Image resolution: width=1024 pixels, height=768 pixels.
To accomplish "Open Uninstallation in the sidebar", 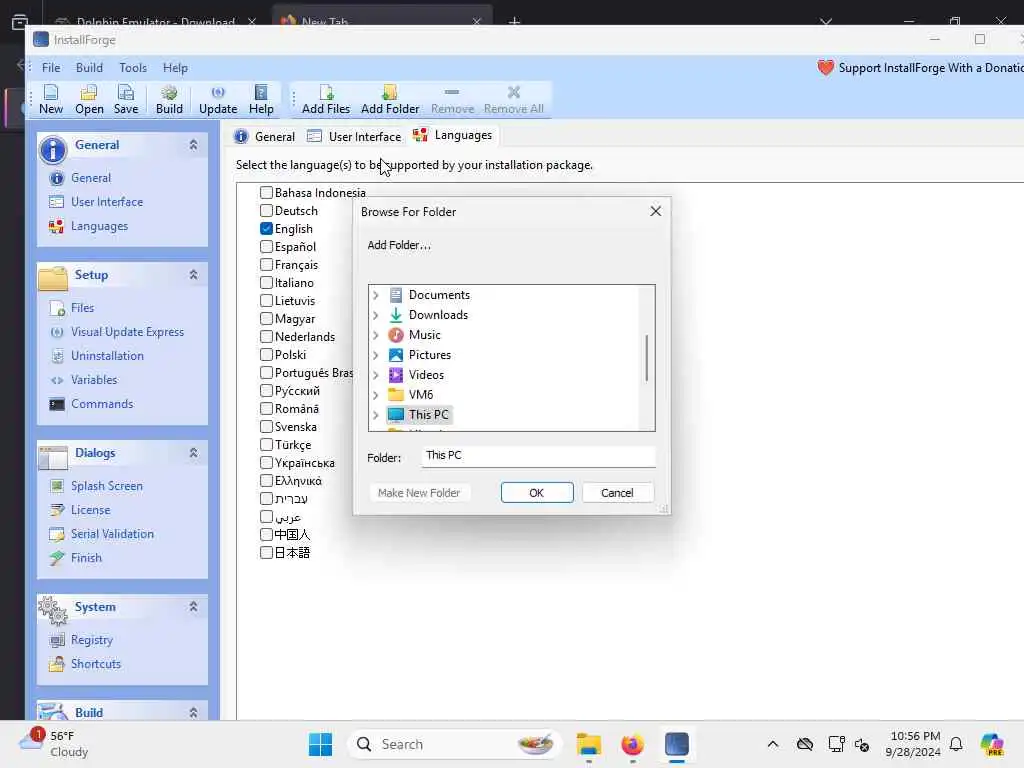I will [x=107, y=356].
